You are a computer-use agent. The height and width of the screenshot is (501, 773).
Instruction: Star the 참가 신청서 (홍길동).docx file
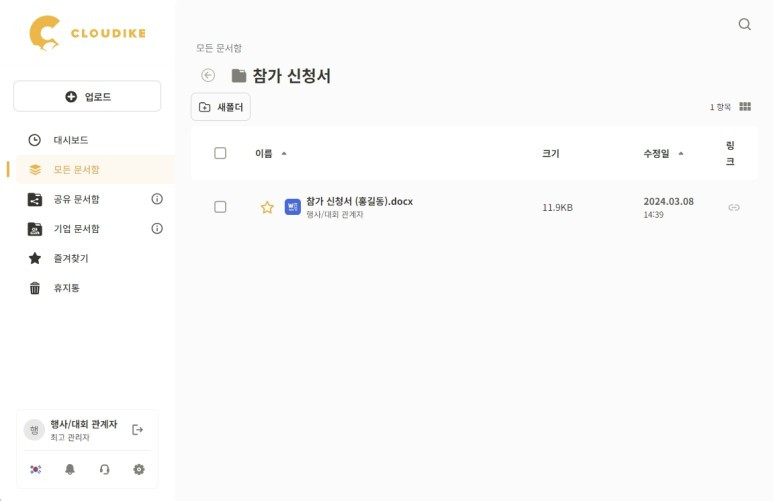click(267, 207)
